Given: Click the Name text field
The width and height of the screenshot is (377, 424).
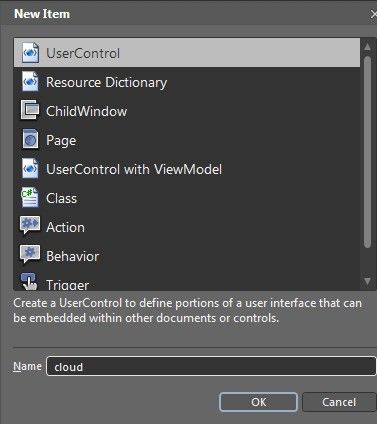Looking at the screenshot, I should 211,366.
